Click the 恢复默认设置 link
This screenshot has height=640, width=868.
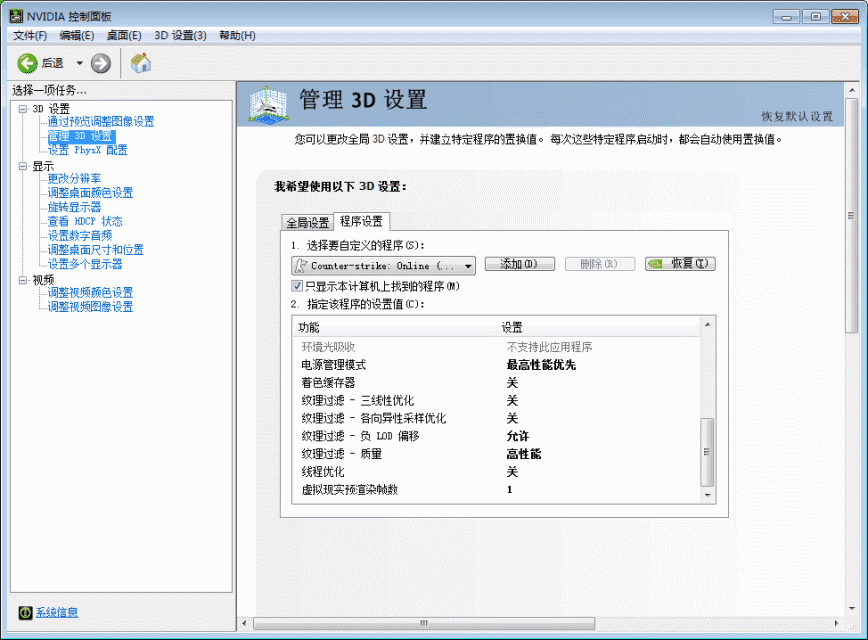(796, 116)
